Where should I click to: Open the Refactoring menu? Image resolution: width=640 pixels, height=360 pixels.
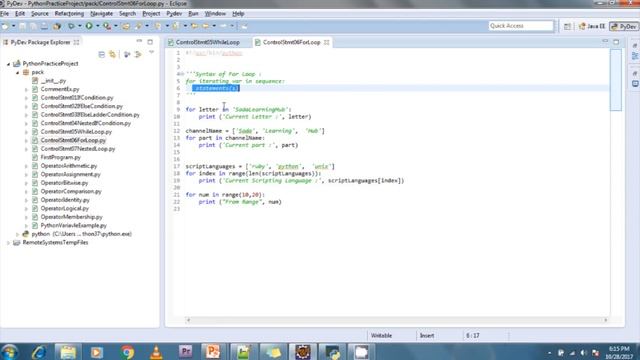69,13
